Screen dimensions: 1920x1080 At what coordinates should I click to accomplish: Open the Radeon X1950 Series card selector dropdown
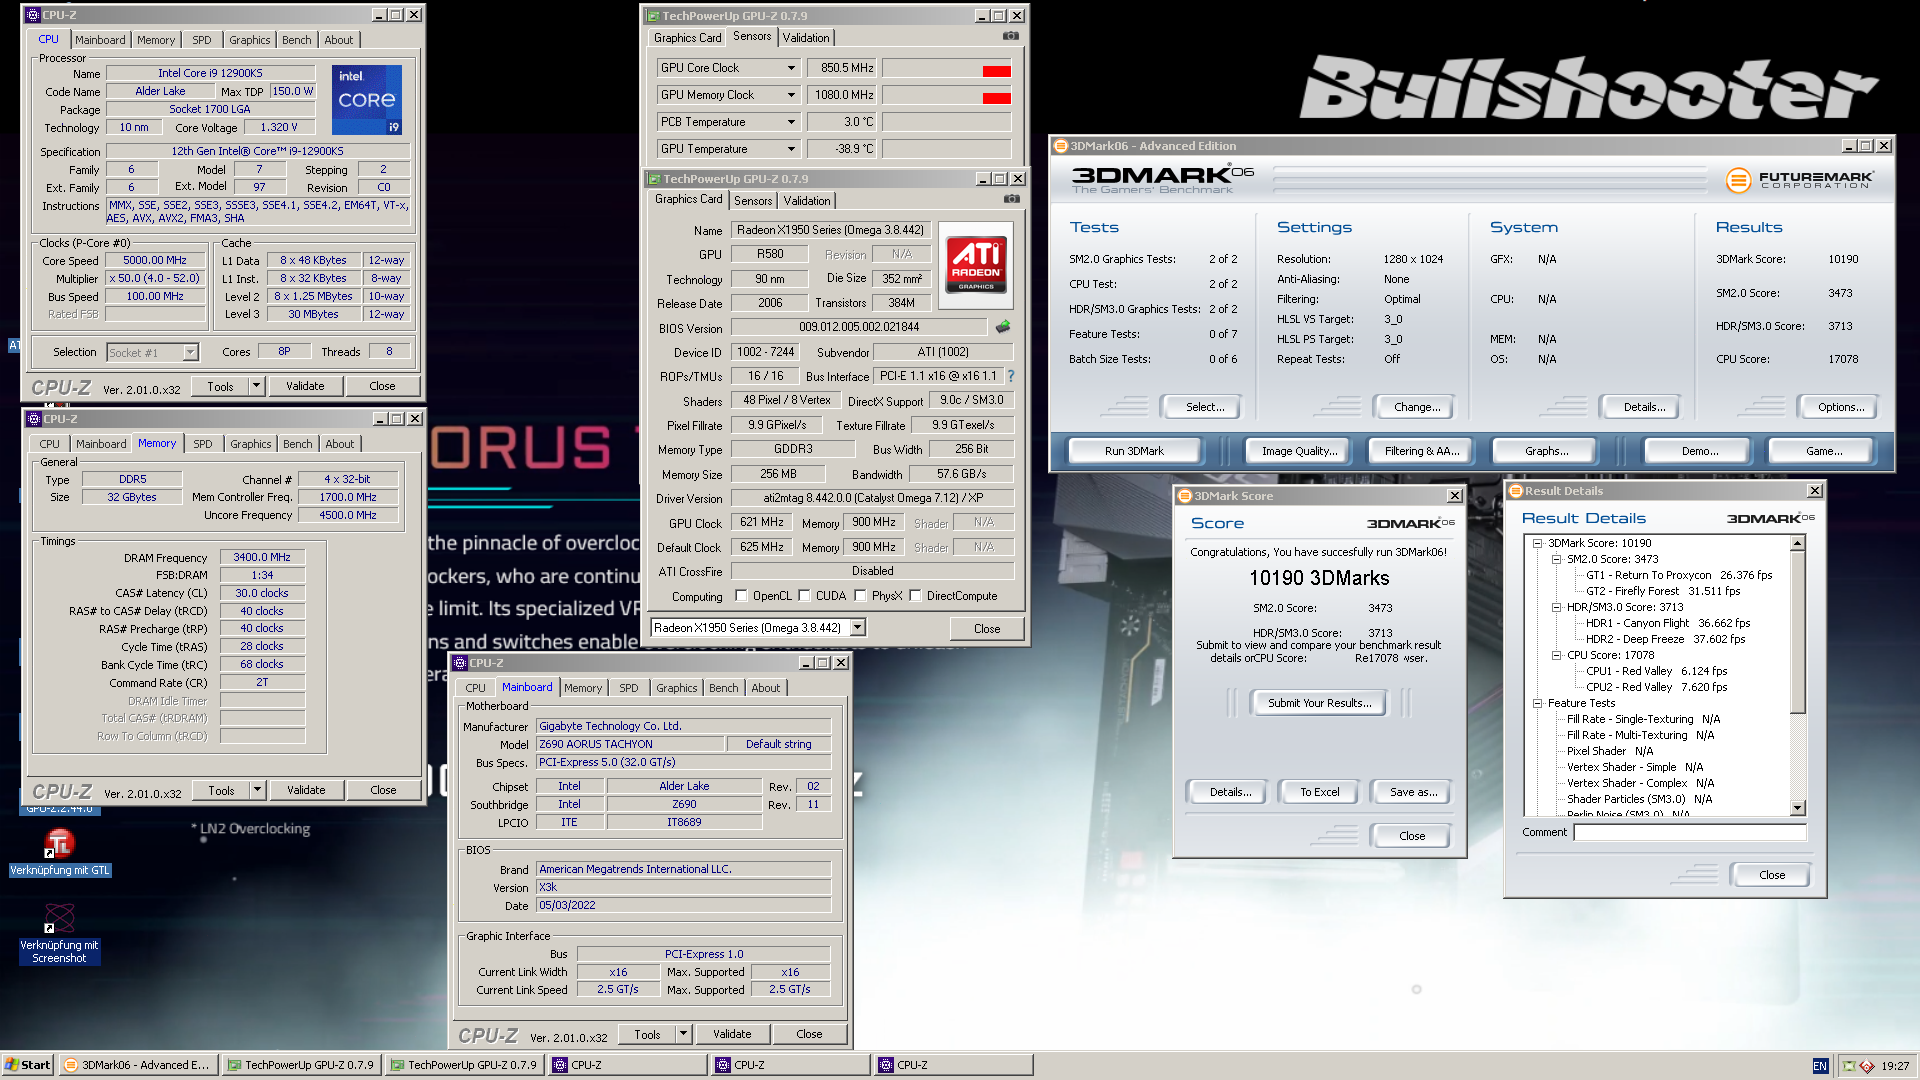click(x=858, y=628)
